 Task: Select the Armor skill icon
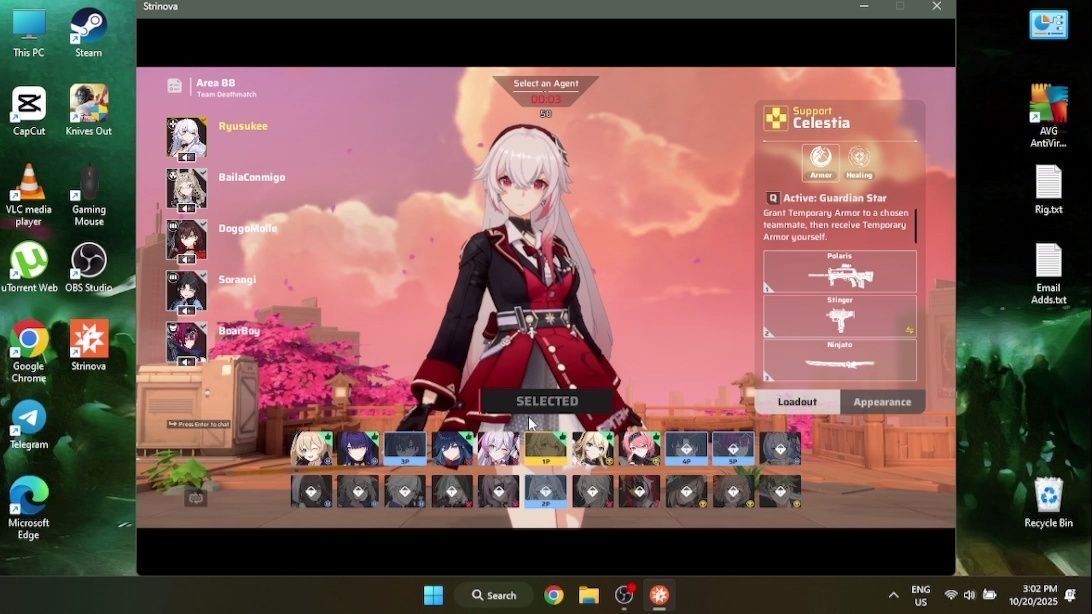coord(821,158)
